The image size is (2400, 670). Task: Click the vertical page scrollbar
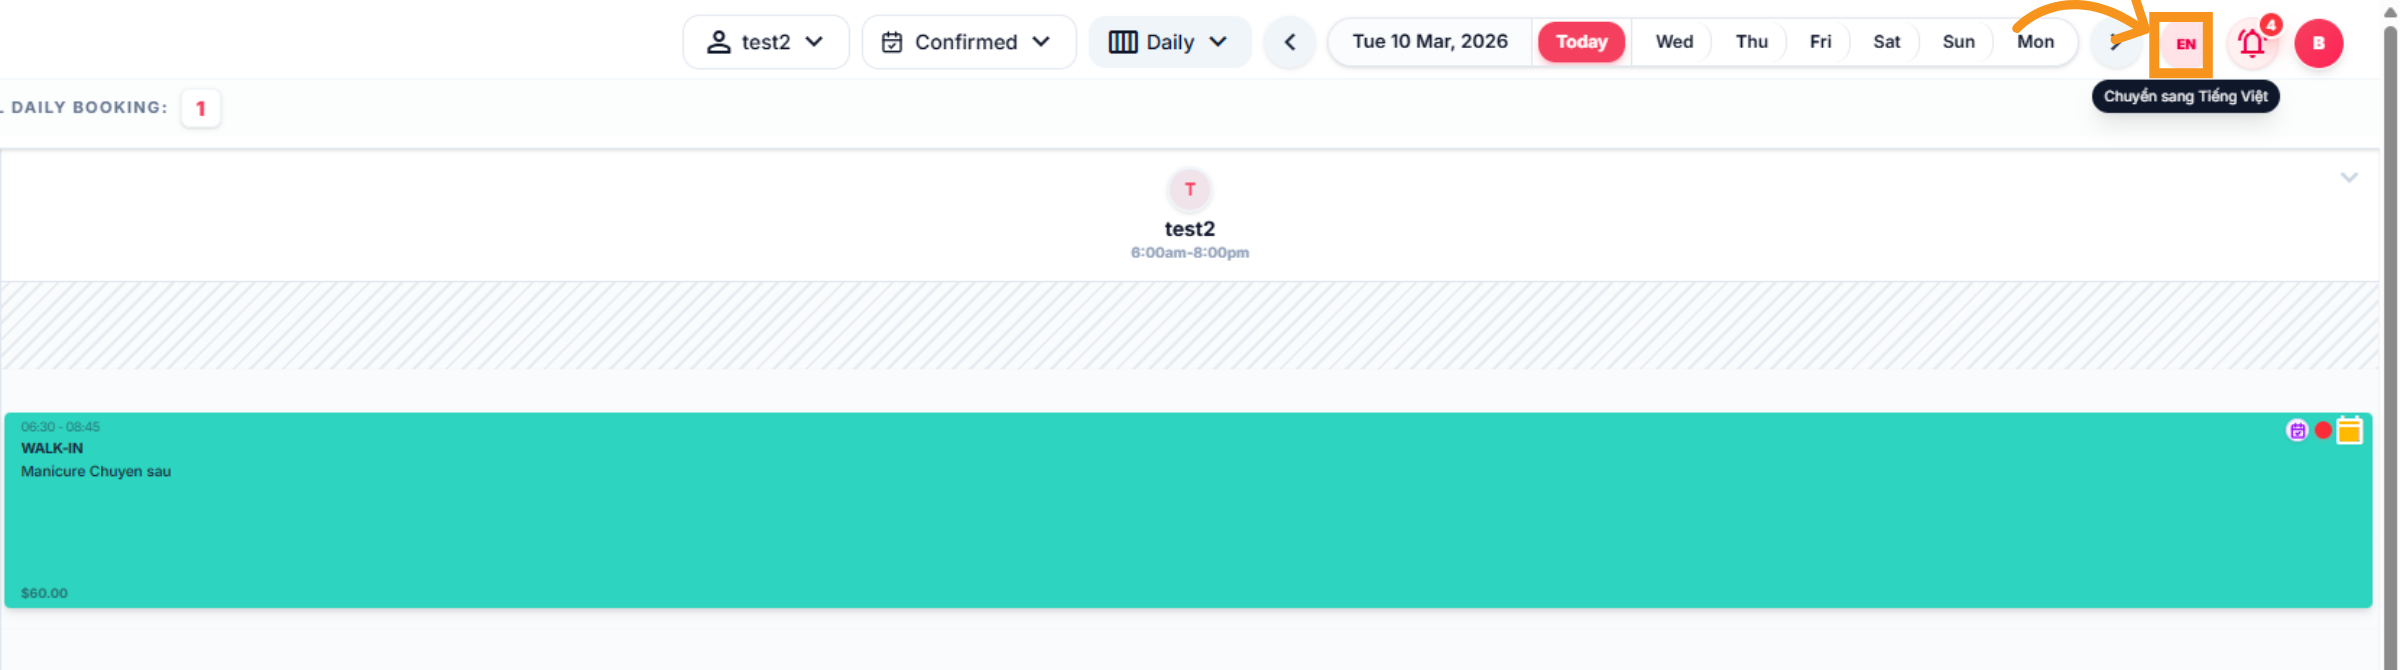pos(2390,300)
